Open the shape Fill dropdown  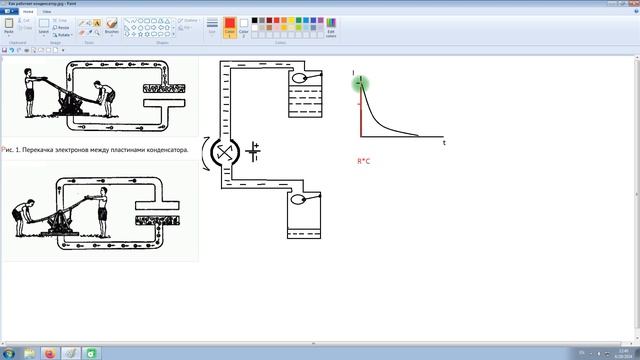pos(185,28)
